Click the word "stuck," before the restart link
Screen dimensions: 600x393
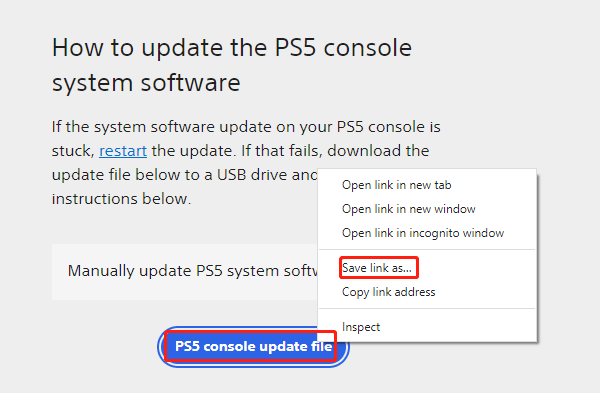coord(73,151)
